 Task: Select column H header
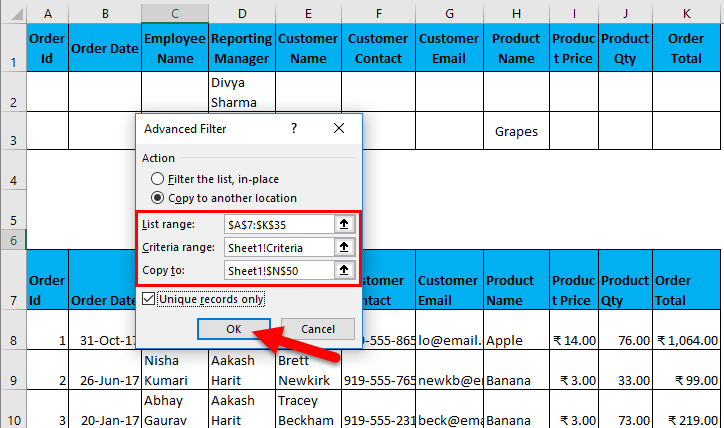click(x=516, y=14)
